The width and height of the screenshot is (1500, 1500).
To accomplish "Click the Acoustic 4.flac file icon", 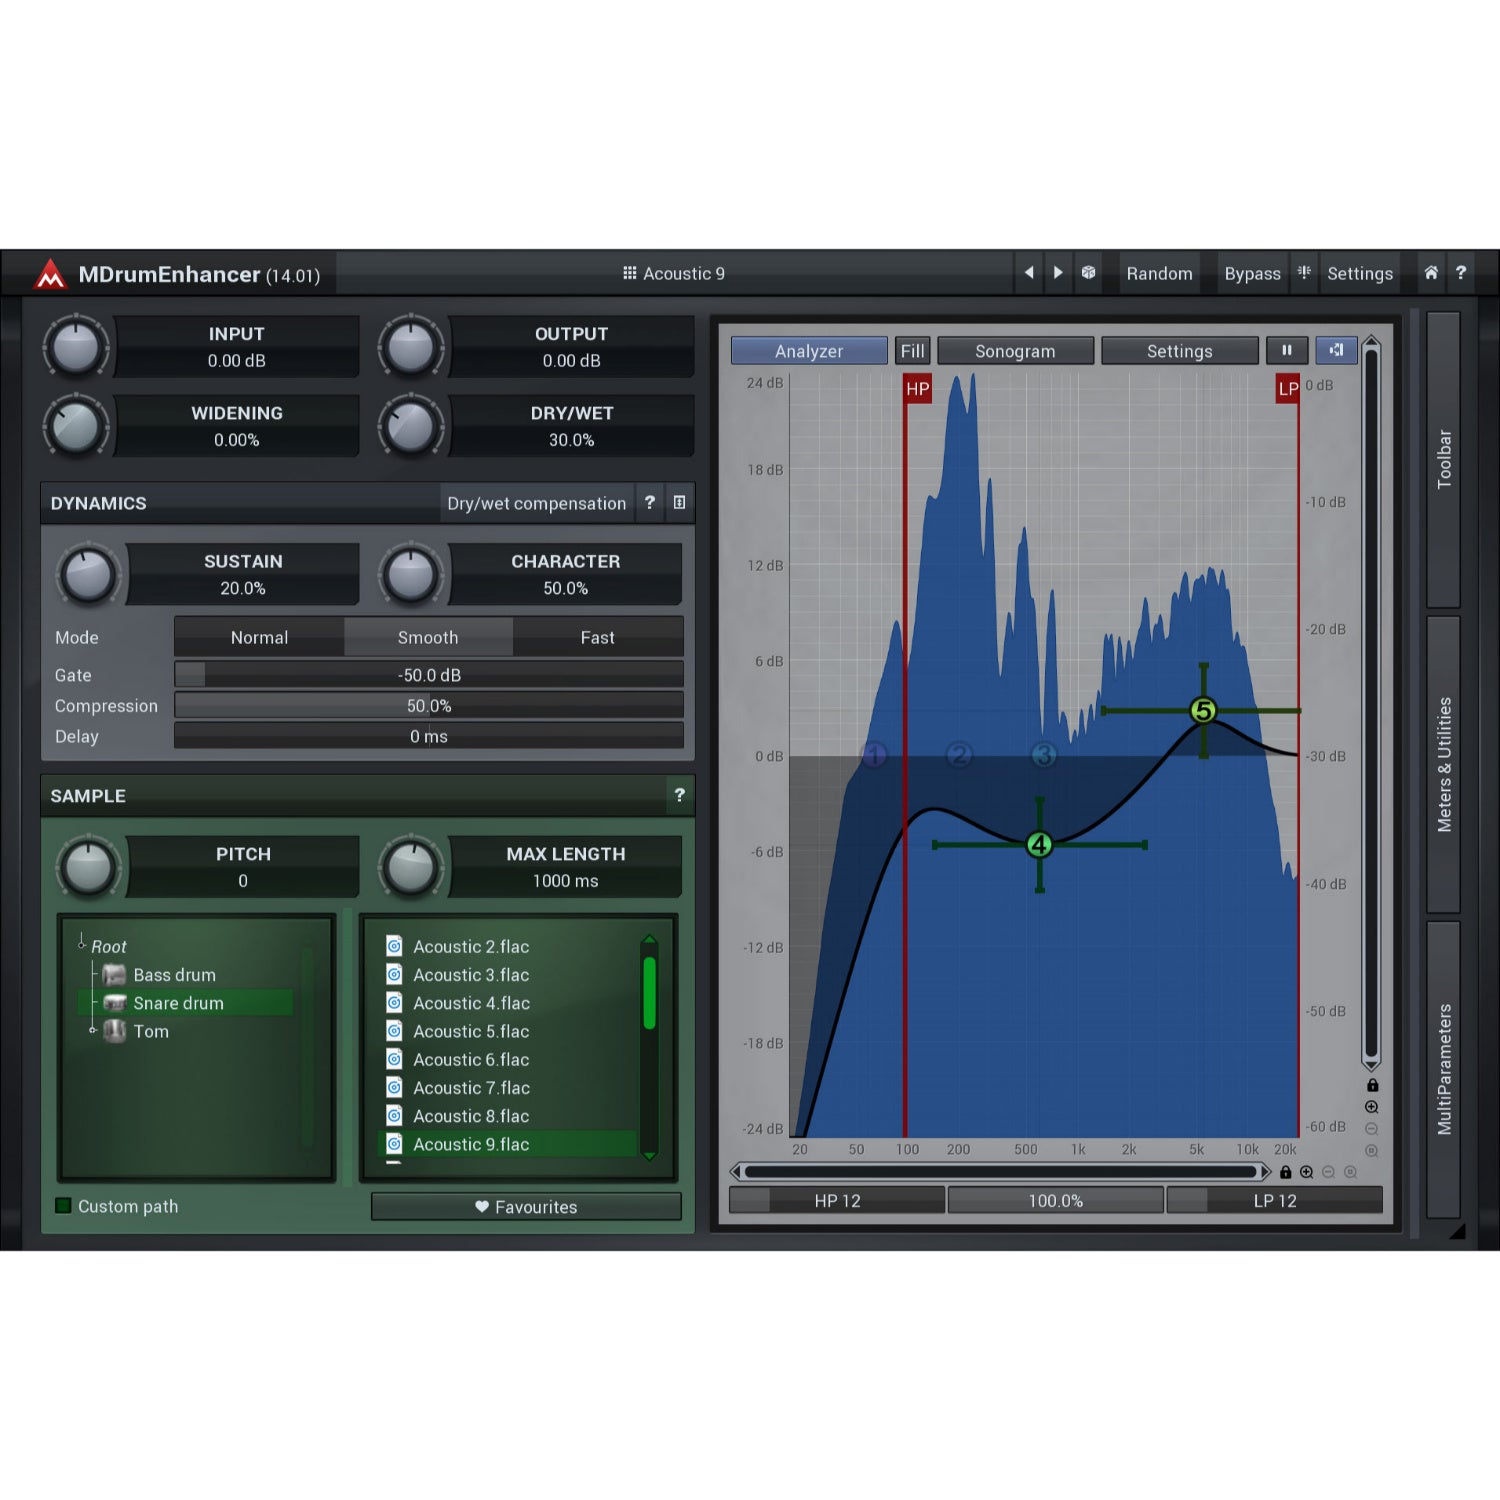I will 394,1002.
